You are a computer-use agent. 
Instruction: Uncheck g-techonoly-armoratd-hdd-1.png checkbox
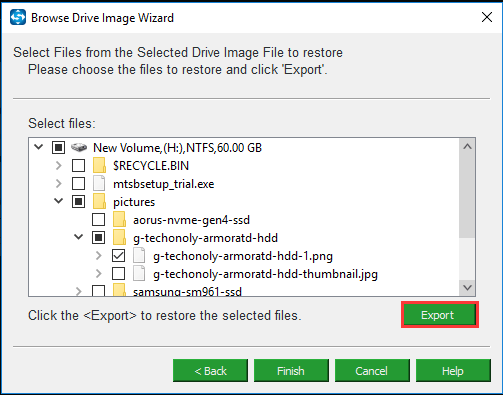[x=118, y=255]
